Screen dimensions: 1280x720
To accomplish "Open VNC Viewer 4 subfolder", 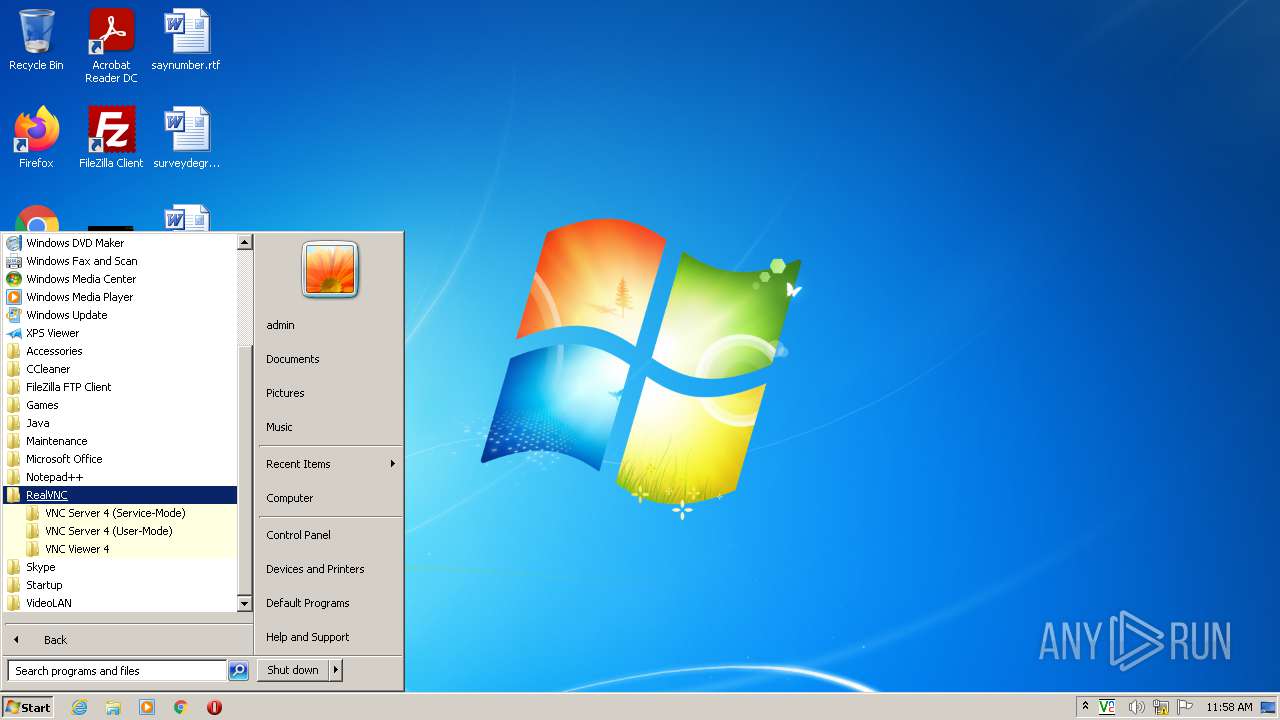I will (x=120, y=549).
